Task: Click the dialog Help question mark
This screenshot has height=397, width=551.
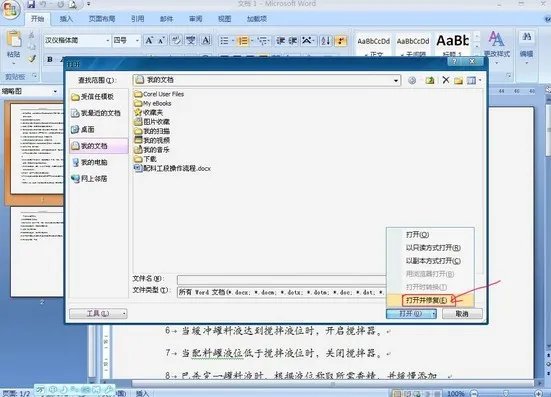Action: click(x=454, y=62)
